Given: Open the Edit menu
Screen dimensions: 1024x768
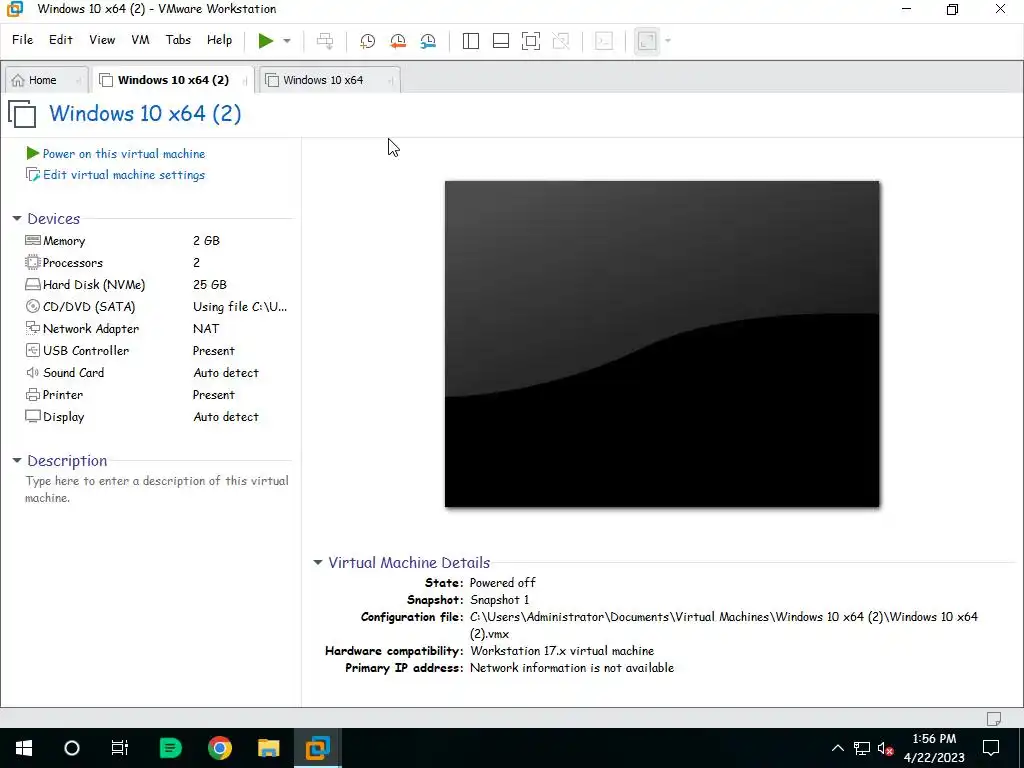Looking at the screenshot, I should pos(61,40).
